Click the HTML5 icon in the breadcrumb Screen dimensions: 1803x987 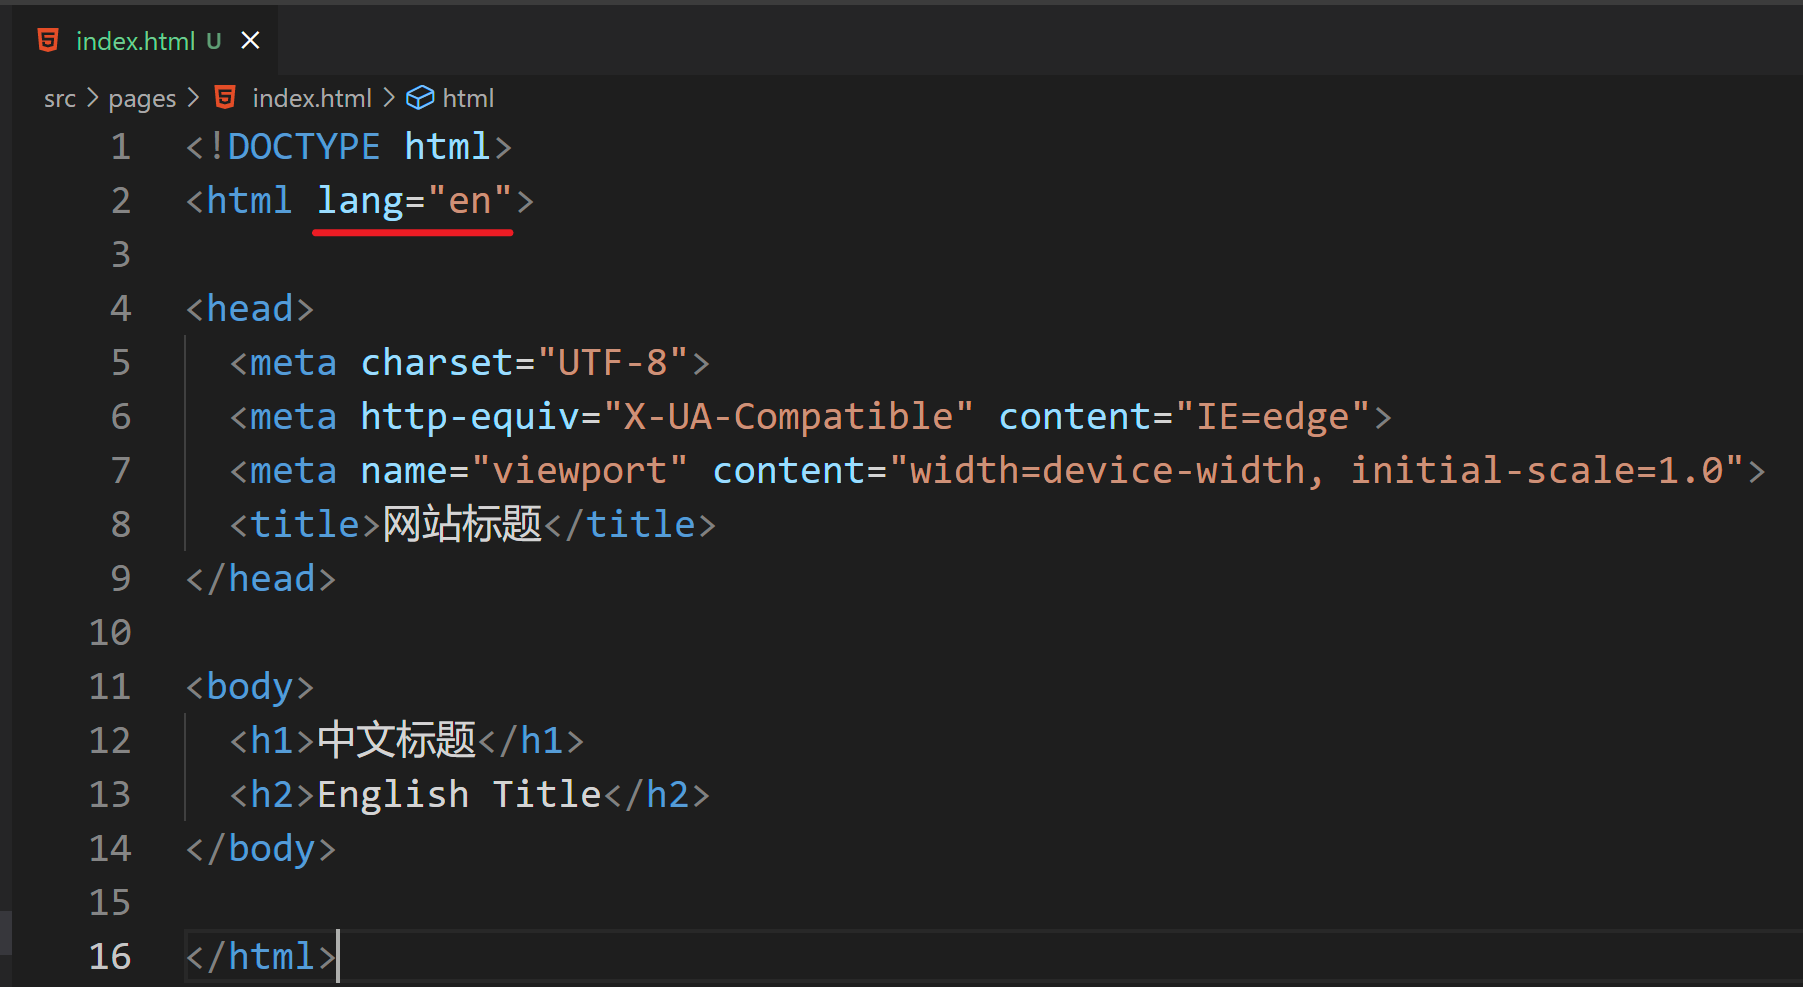[x=226, y=97]
